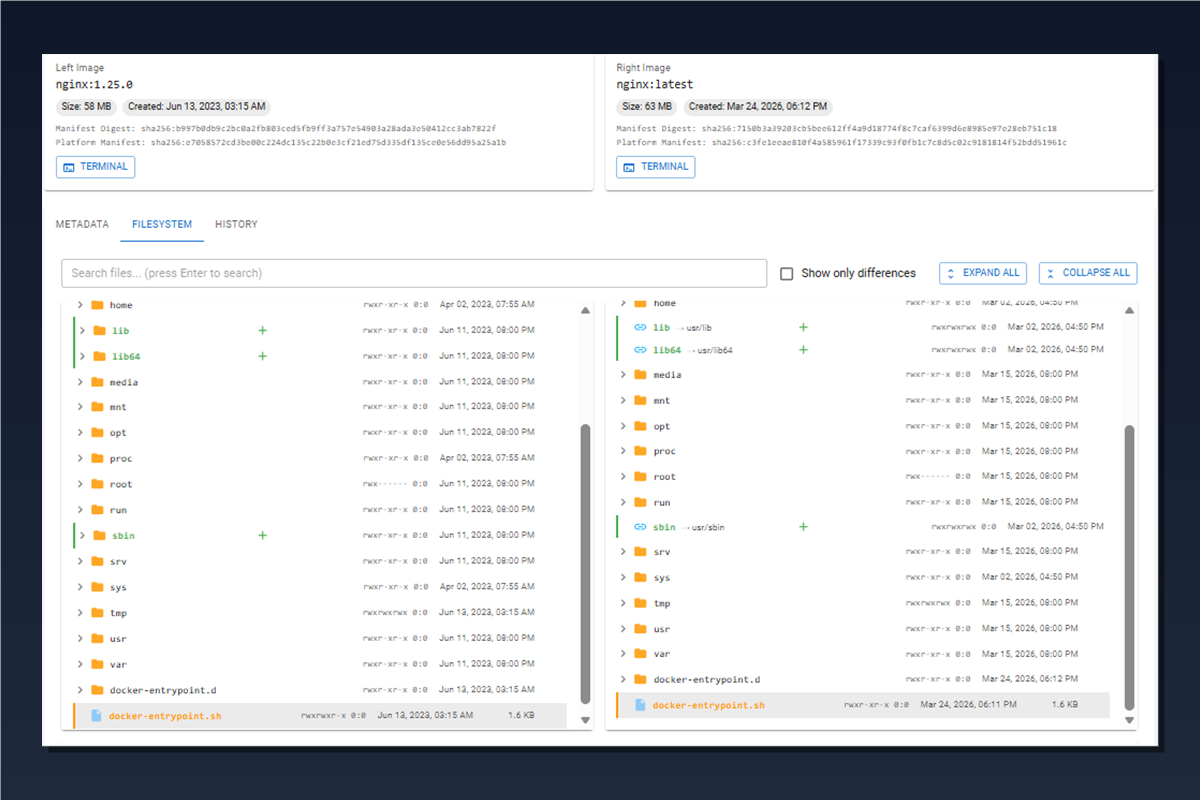Expand the usr folder in left tree

click(81, 638)
